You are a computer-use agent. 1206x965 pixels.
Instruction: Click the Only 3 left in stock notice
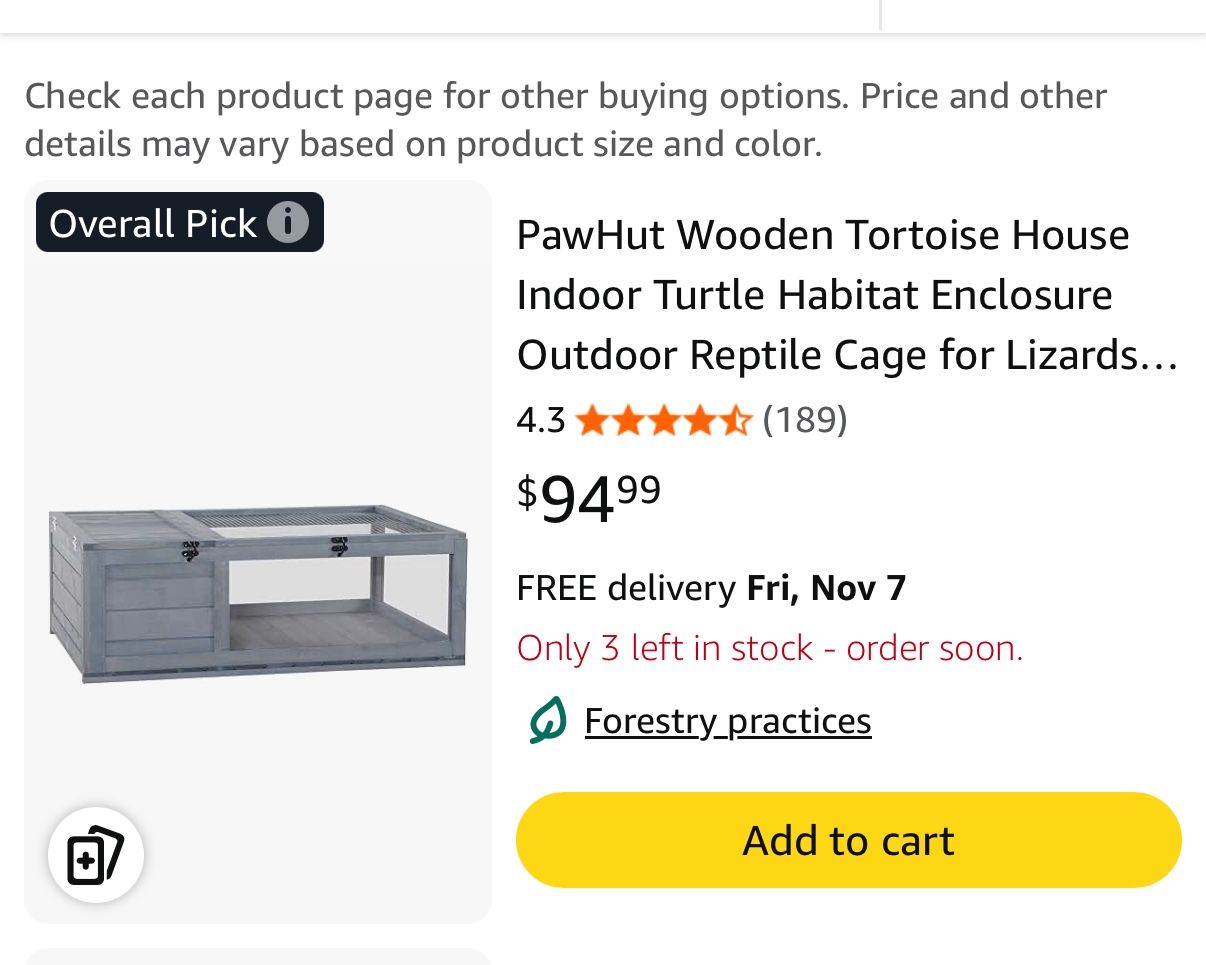(x=769, y=648)
